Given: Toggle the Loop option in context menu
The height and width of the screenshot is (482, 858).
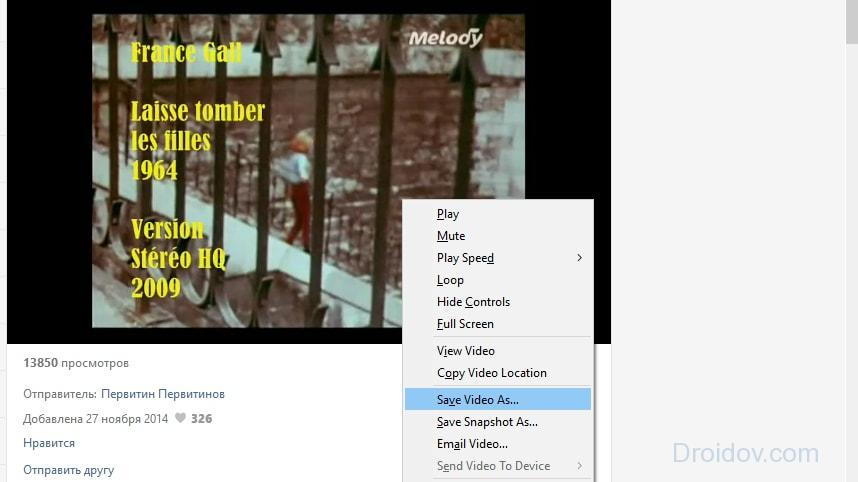Looking at the screenshot, I should pos(450,280).
